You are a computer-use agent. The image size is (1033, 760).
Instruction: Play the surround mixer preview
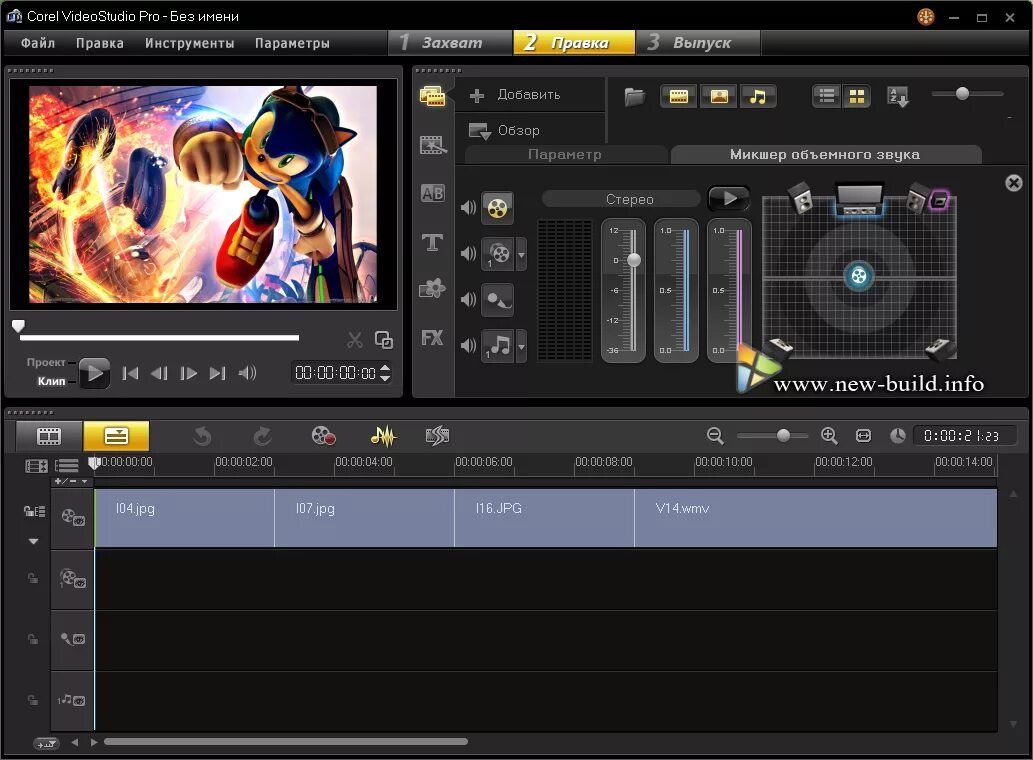coord(729,199)
